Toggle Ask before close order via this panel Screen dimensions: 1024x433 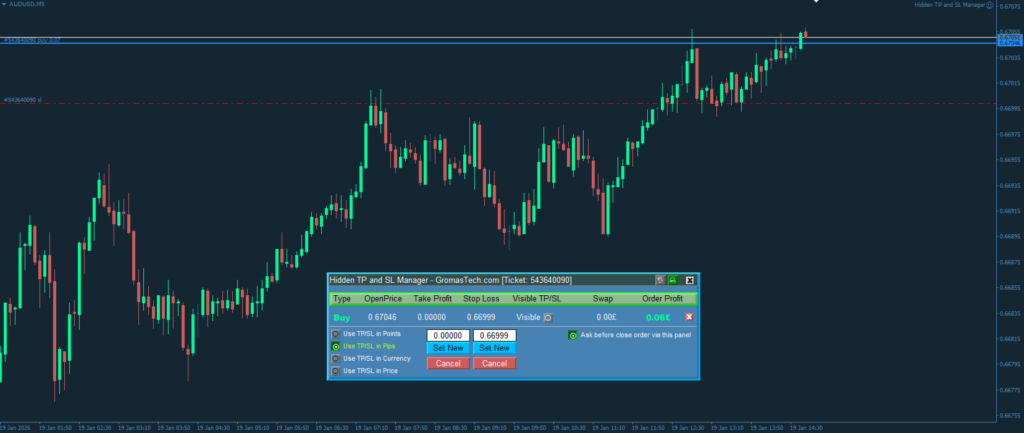pos(573,335)
